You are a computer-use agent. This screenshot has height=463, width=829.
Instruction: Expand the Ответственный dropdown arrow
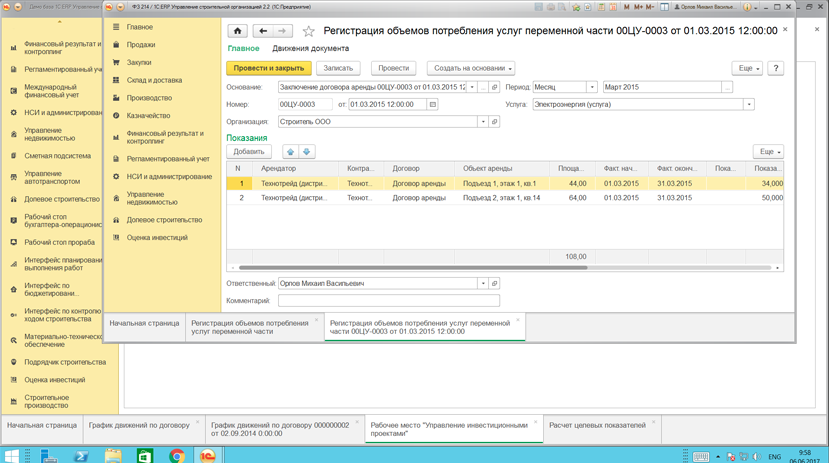tap(483, 284)
